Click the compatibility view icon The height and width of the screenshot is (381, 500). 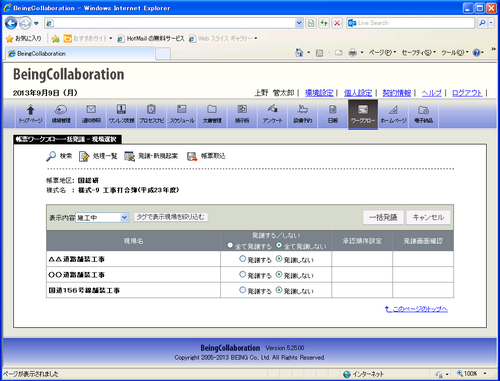(311, 23)
